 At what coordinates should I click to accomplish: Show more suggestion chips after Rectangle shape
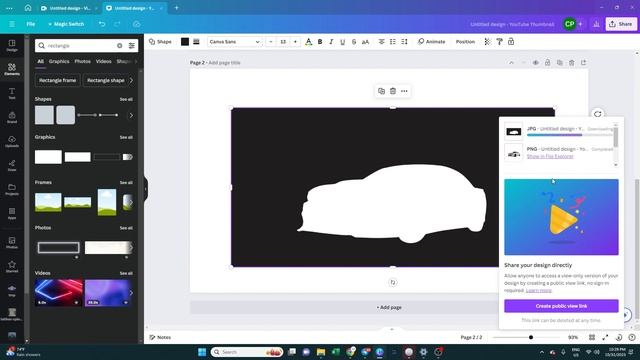[x=131, y=80]
